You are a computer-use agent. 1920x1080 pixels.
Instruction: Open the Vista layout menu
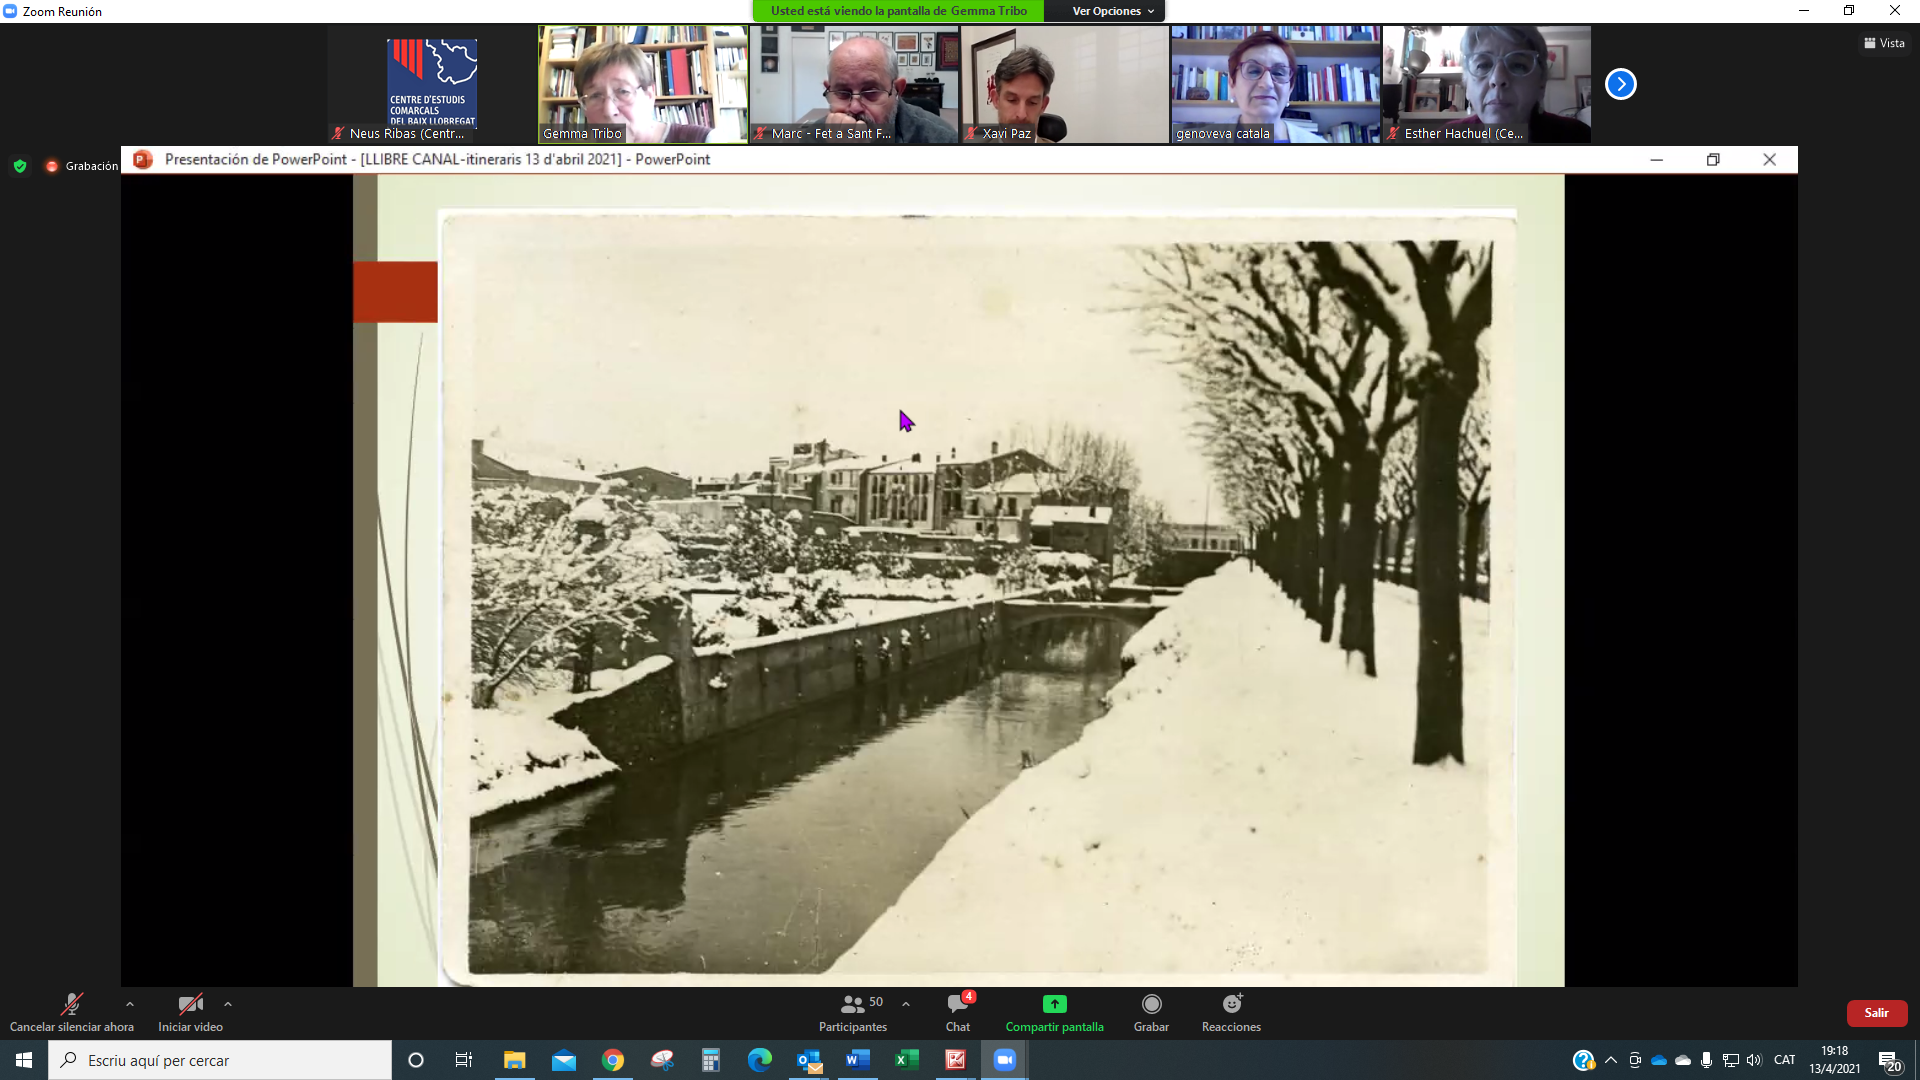click(x=1884, y=43)
